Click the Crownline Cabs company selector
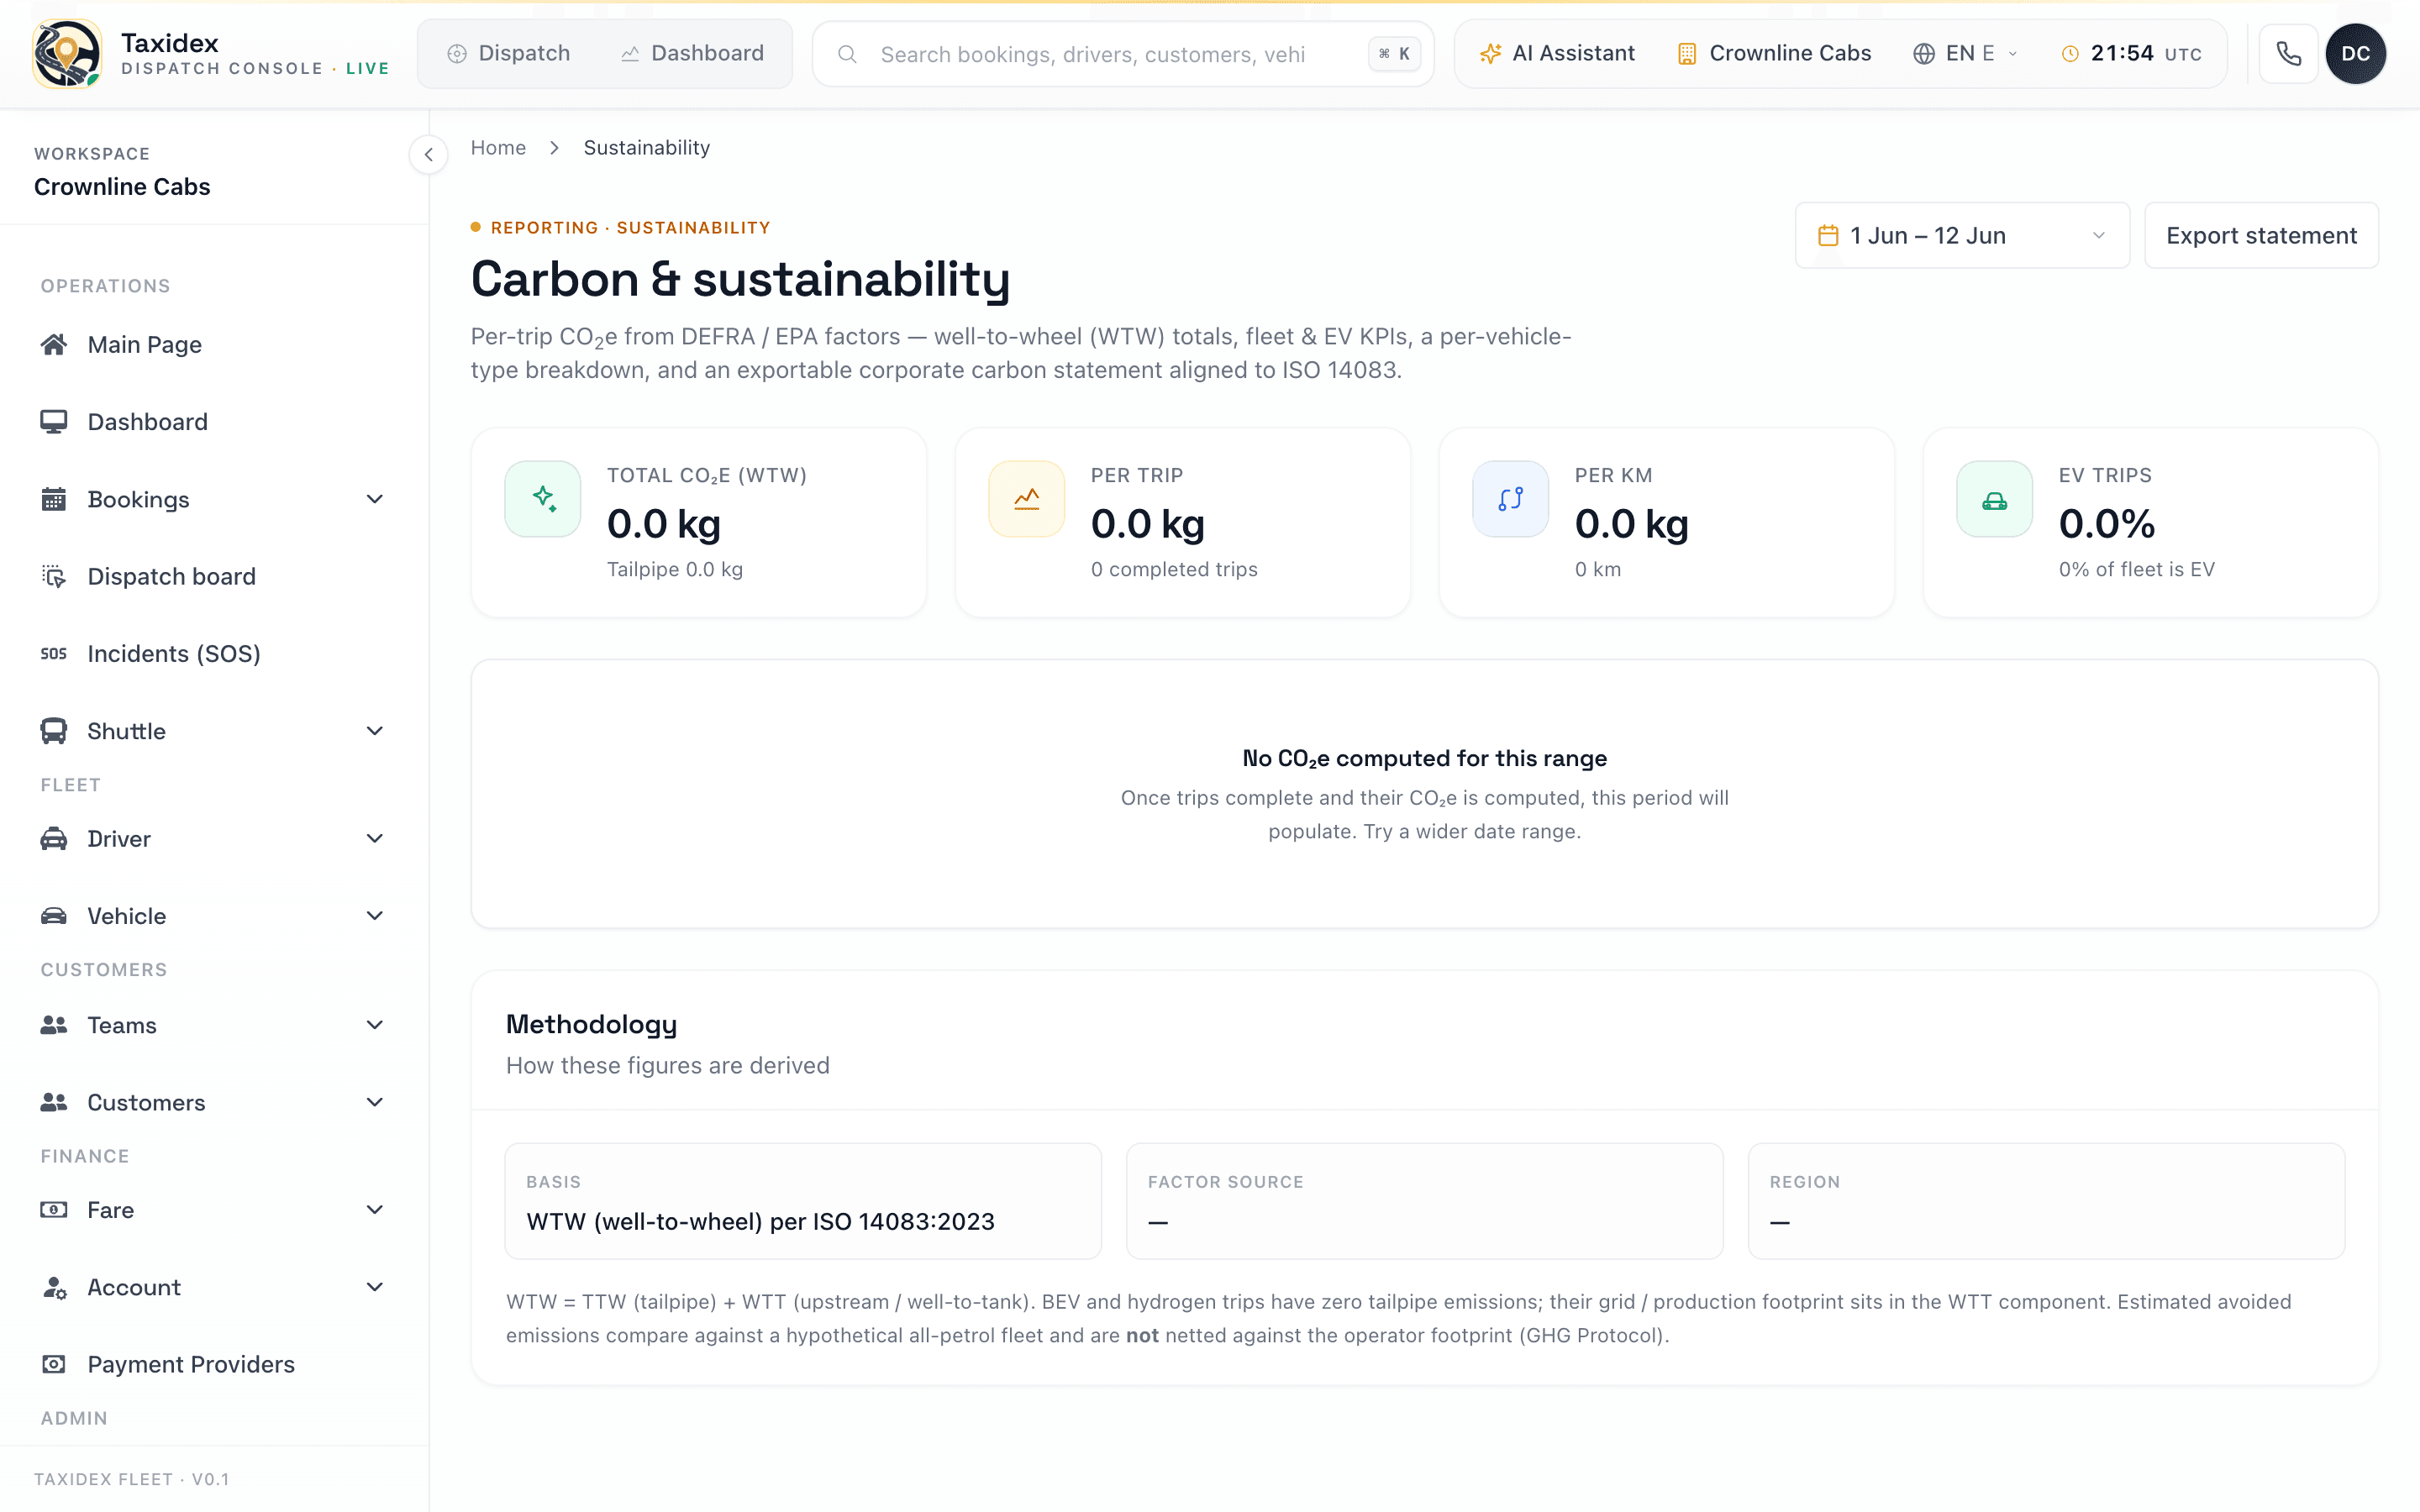The image size is (2420, 1512). (x=1774, y=54)
